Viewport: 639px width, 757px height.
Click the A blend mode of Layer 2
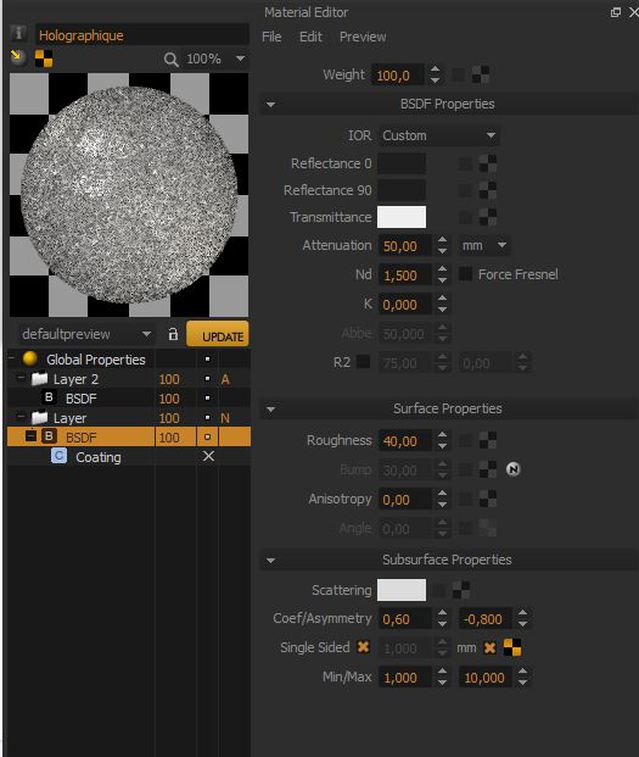pos(225,379)
